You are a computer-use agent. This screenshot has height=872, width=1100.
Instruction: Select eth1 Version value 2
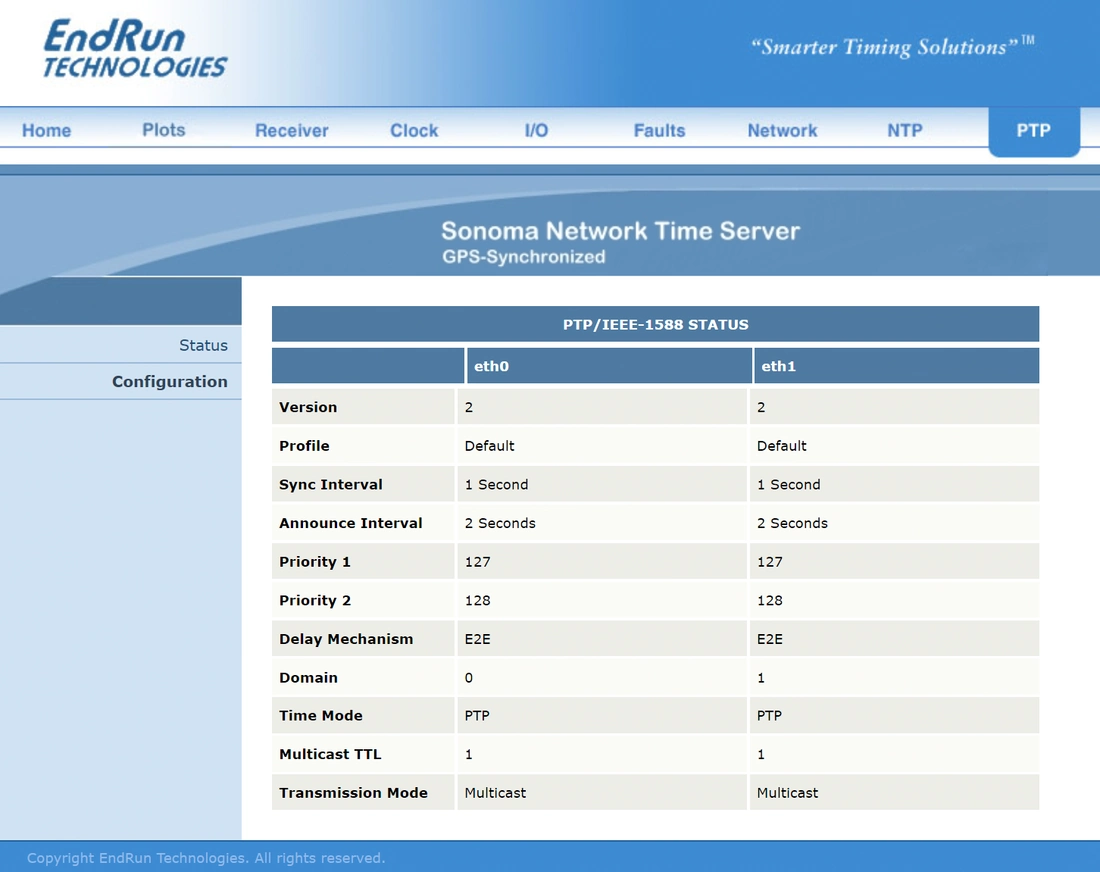tap(761, 407)
